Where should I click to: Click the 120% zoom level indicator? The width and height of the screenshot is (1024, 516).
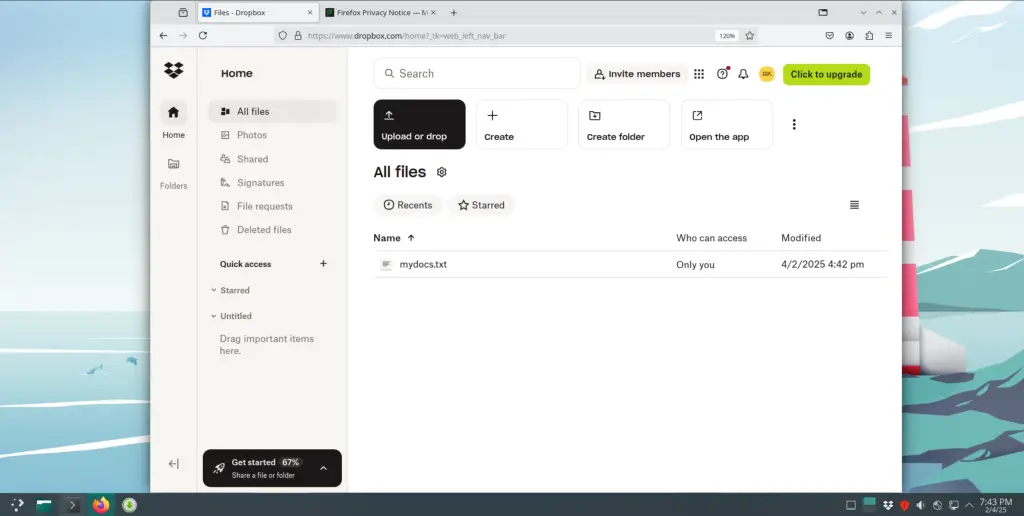[x=727, y=36]
